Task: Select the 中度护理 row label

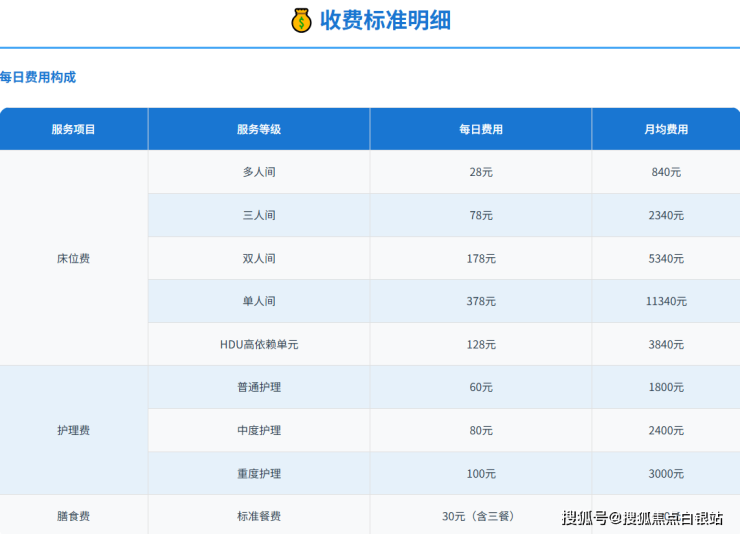Action: pos(259,430)
